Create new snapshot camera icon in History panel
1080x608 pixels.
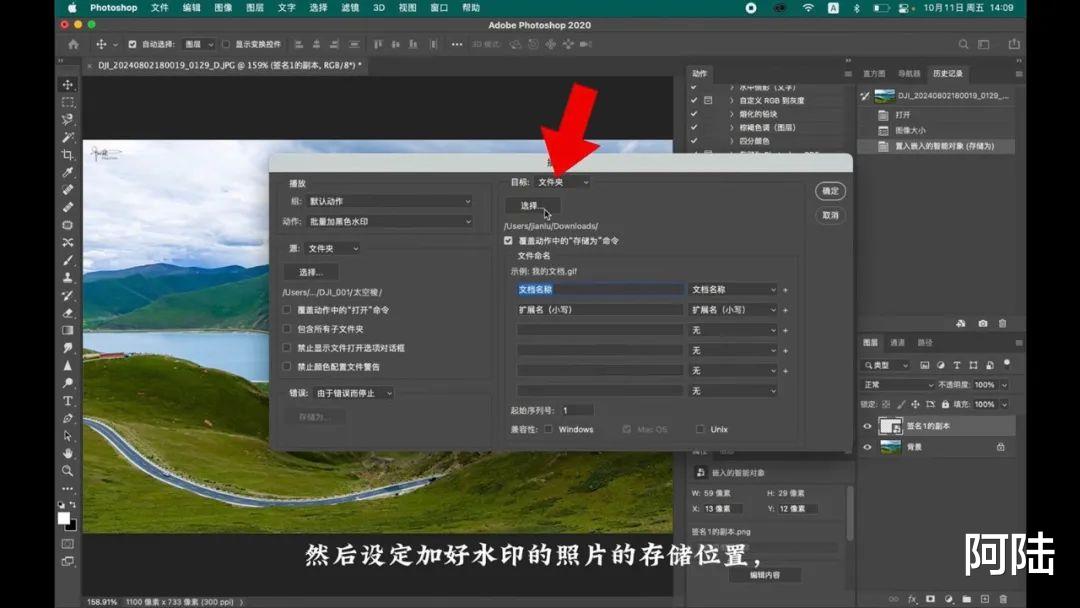coord(983,323)
